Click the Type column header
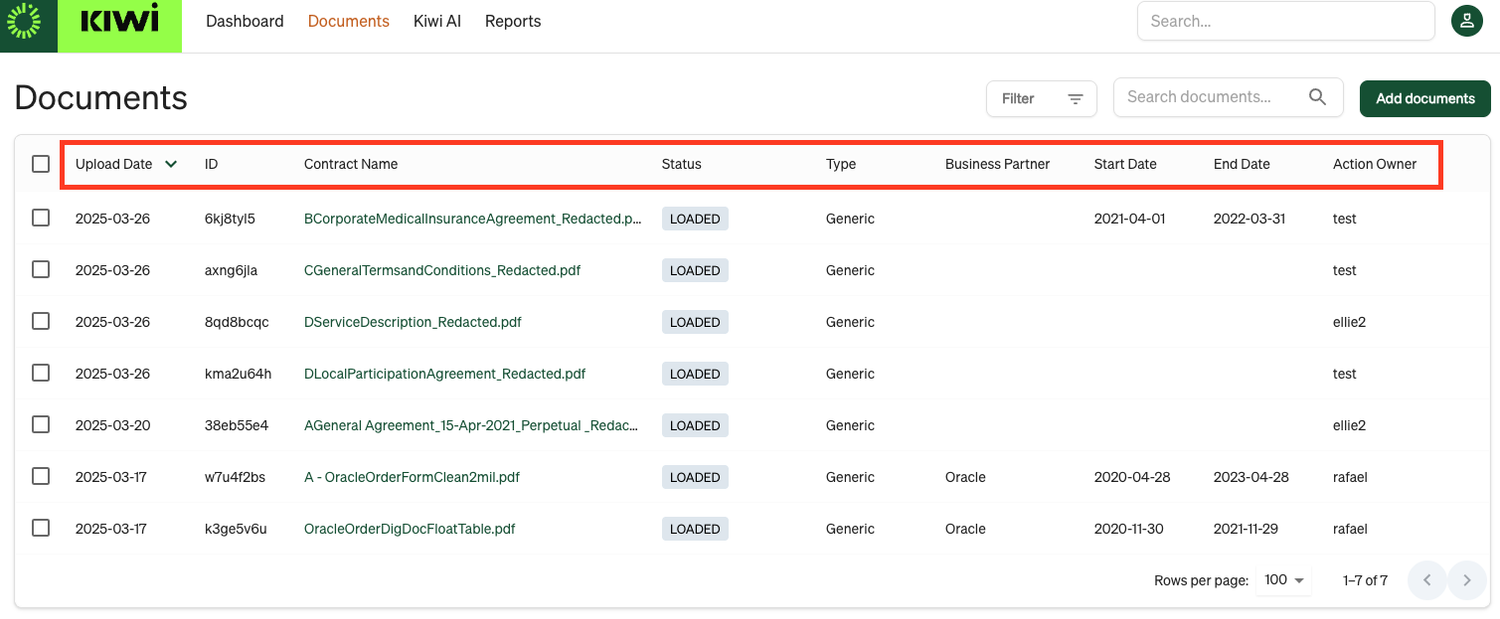Viewport: 1500px width, 619px height. (x=841, y=164)
